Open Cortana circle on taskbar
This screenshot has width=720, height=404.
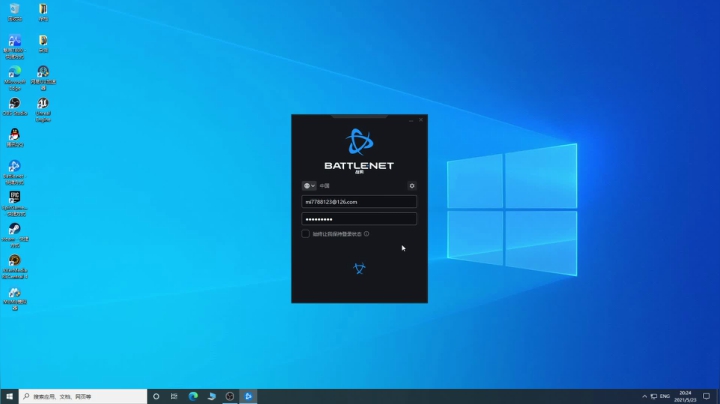point(156,396)
